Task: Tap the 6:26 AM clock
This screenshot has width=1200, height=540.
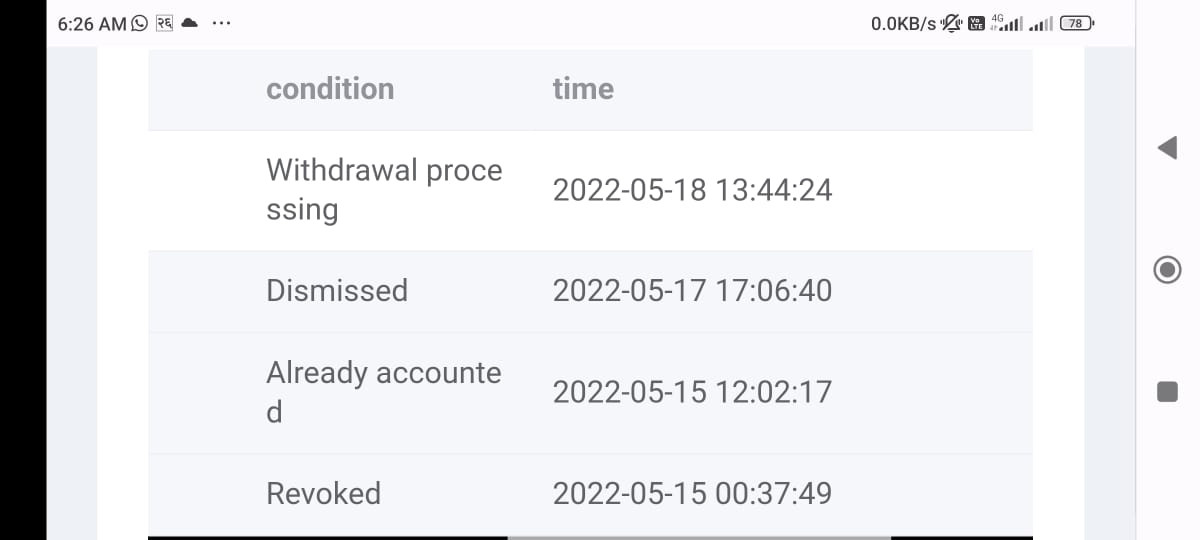Action: tap(92, 24)
